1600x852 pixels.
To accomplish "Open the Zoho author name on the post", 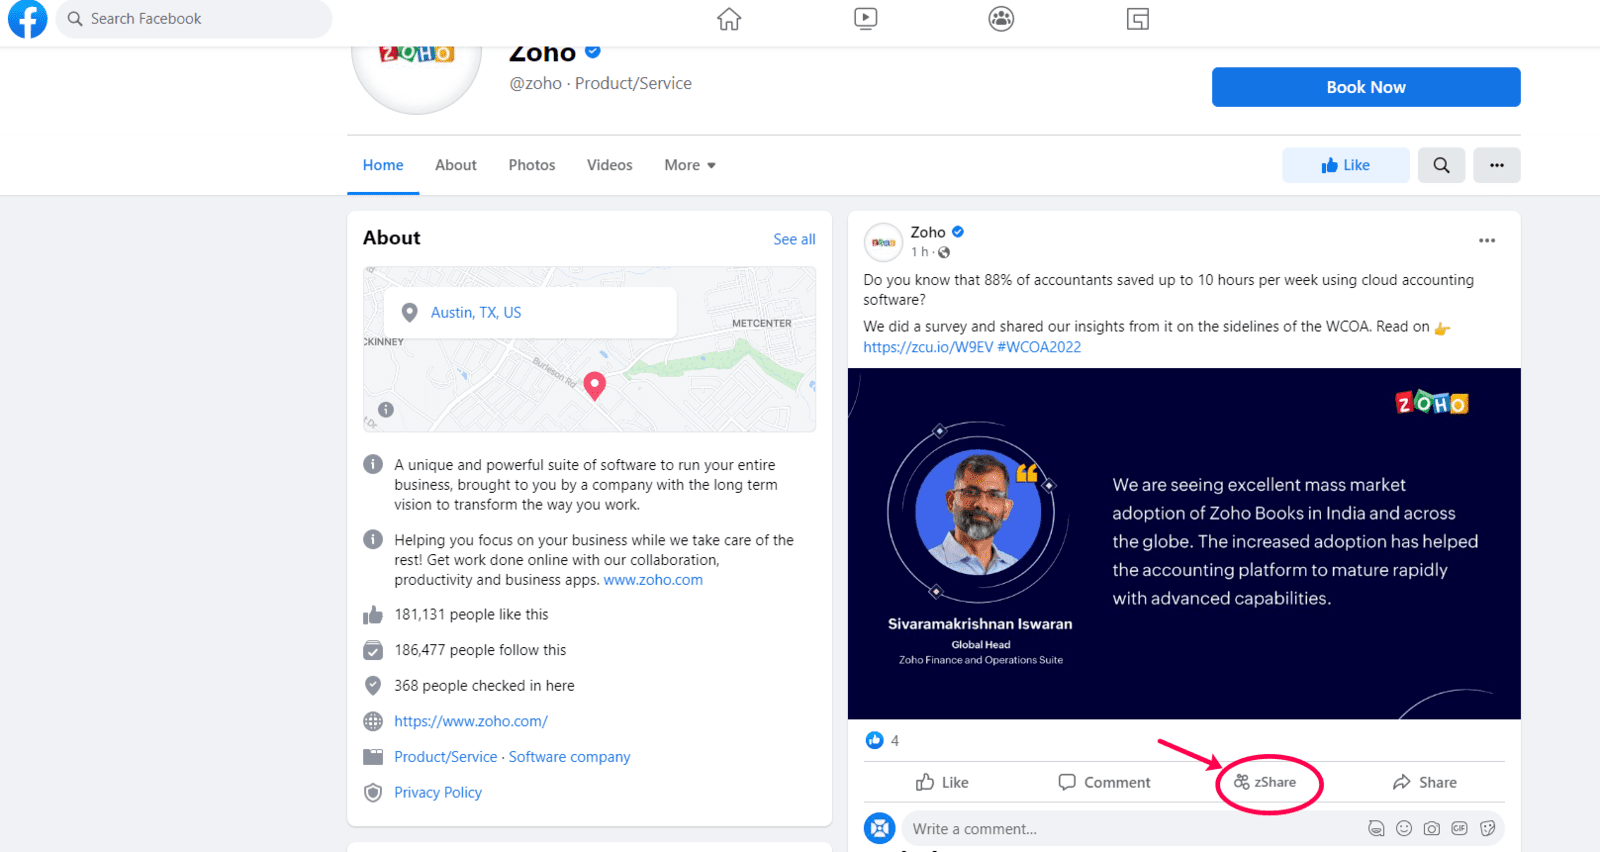I will [928, 232].
